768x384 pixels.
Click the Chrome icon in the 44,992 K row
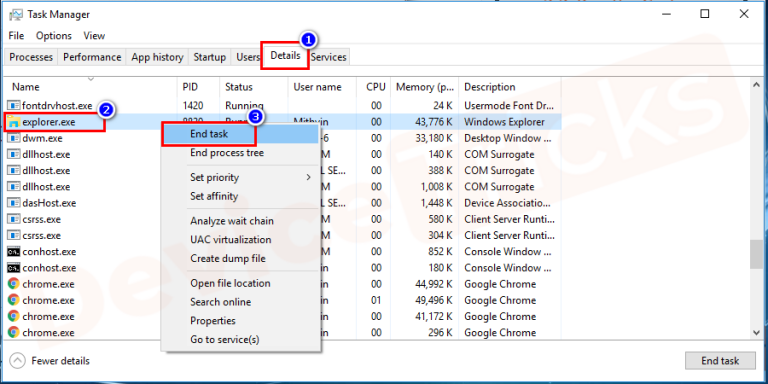point(13,284)
